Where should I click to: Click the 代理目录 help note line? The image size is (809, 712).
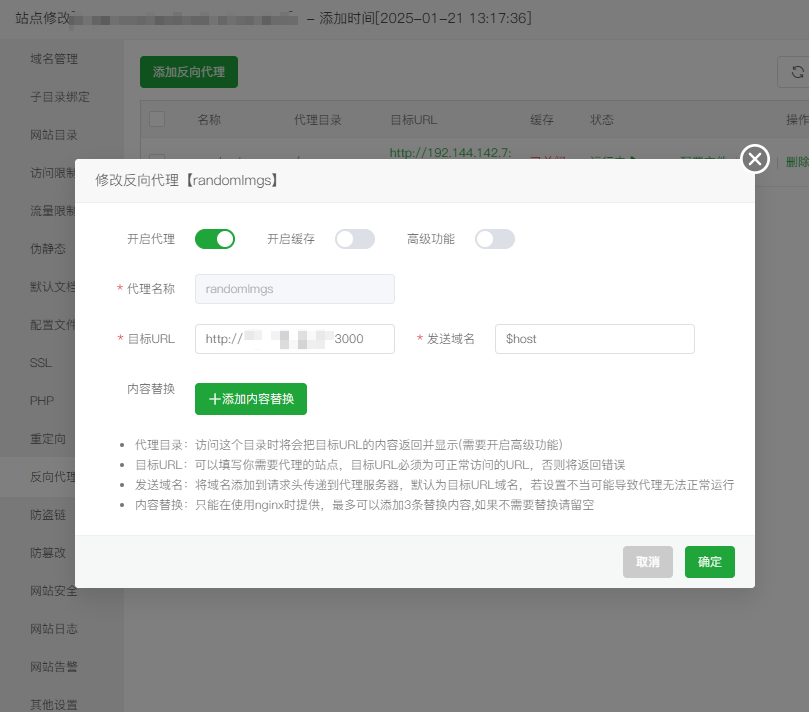point(349,445)
